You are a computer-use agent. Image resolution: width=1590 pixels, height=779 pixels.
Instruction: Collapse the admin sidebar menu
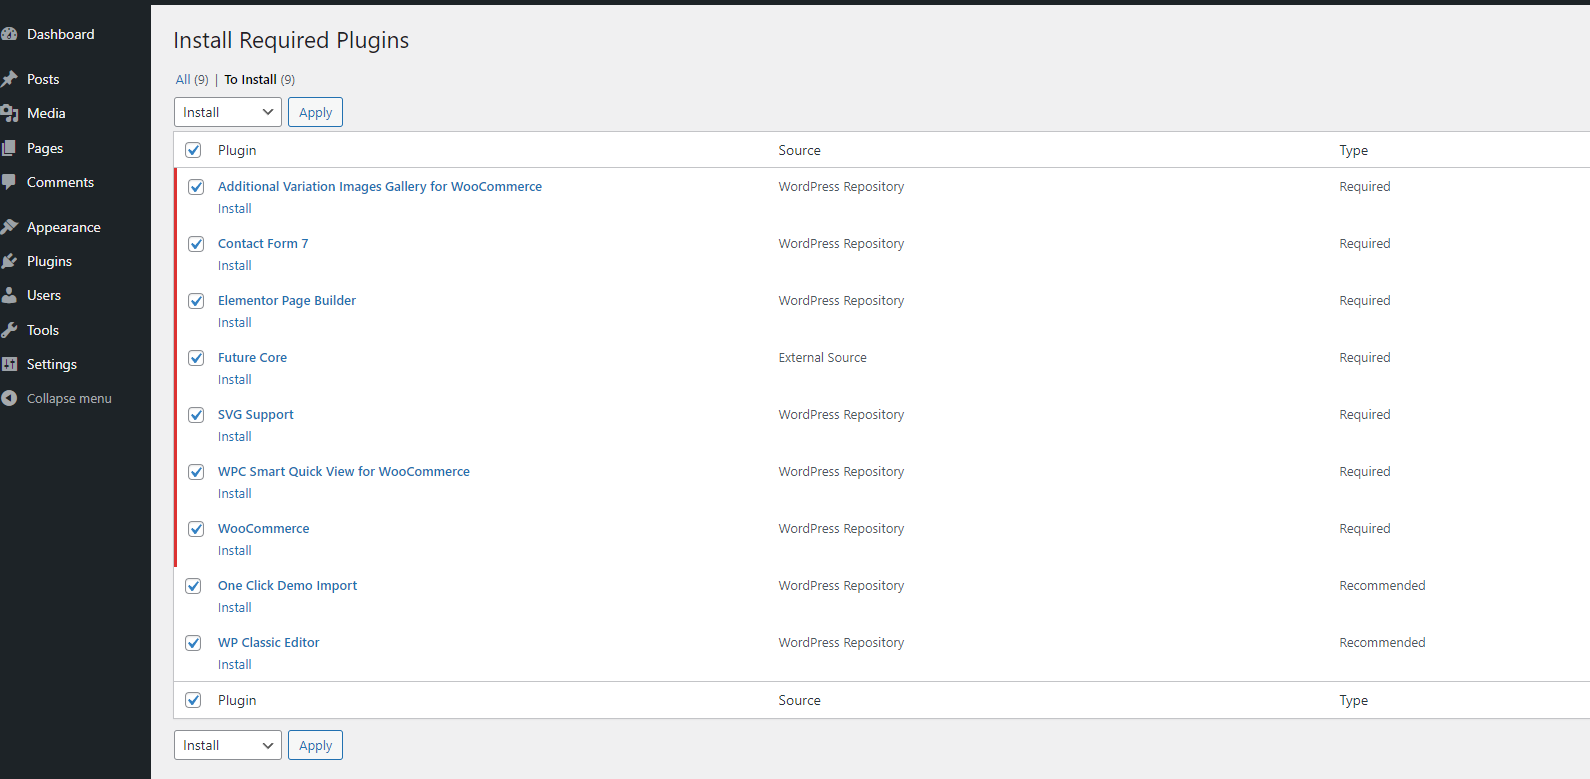tap(68, 398)
